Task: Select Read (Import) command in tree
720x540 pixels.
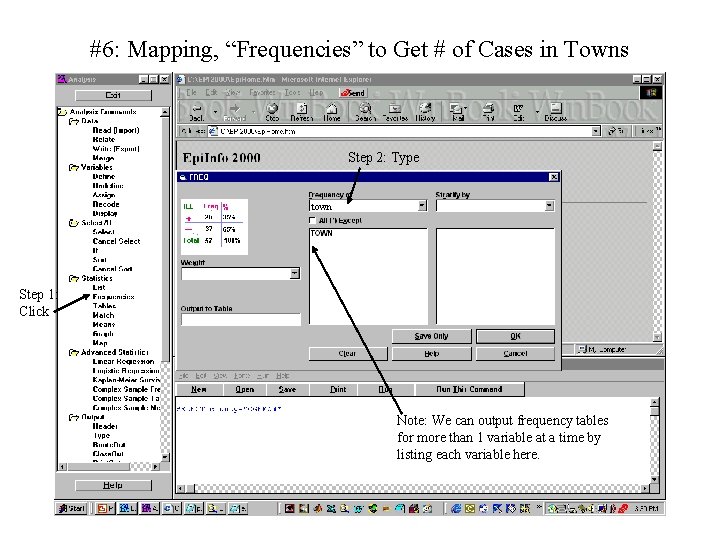Action: click(116, 130)
